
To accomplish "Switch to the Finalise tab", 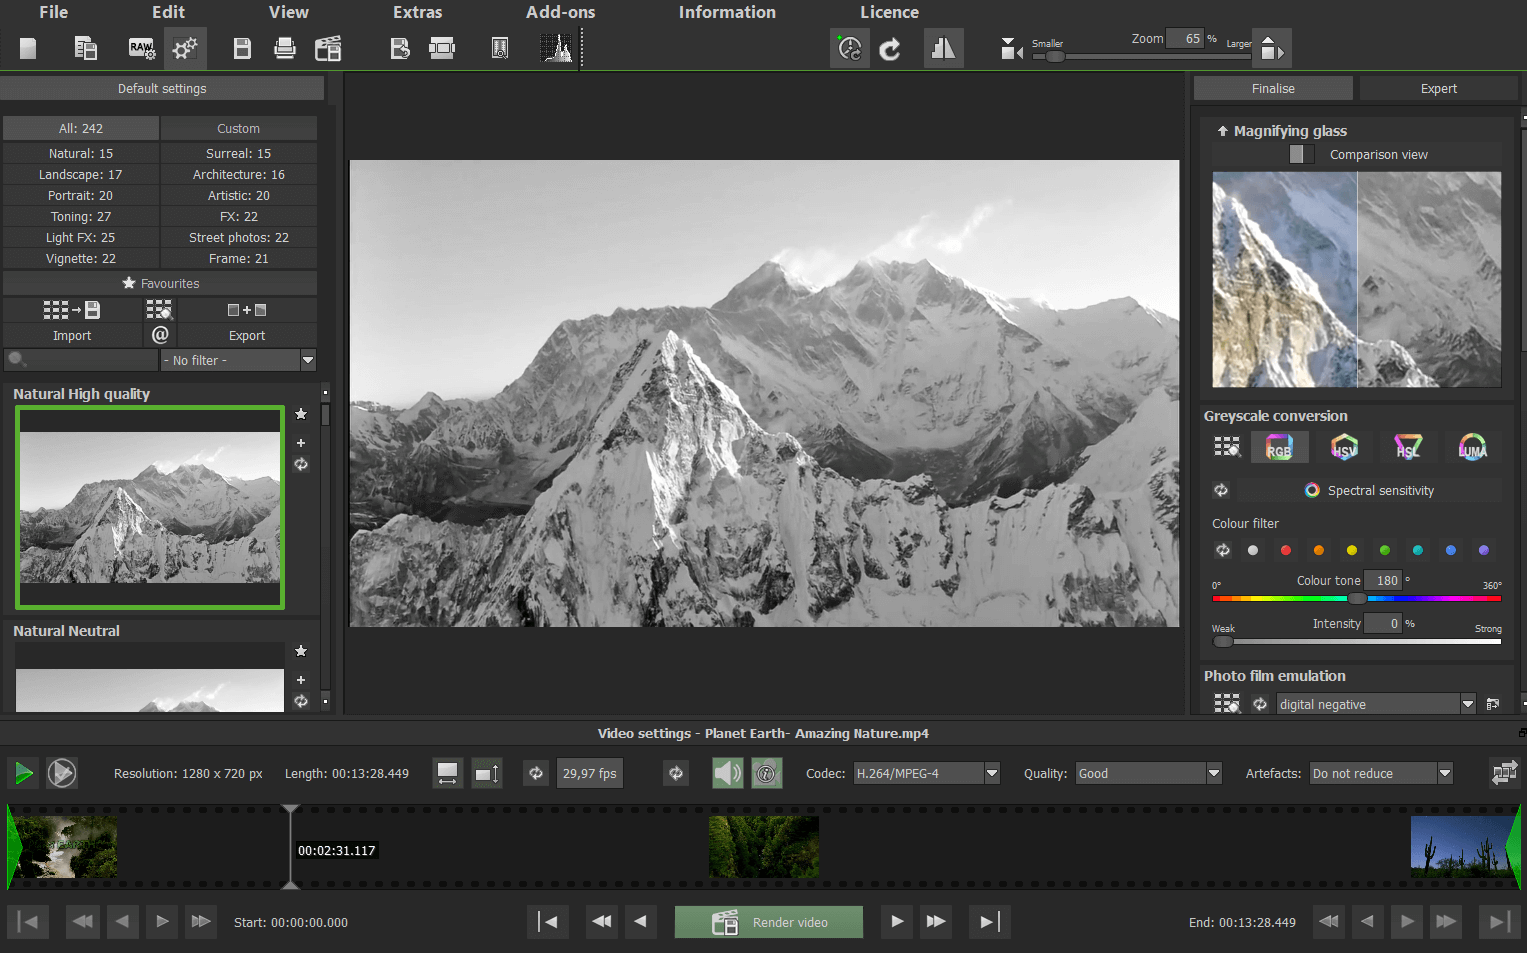I will coord(1273,88).
